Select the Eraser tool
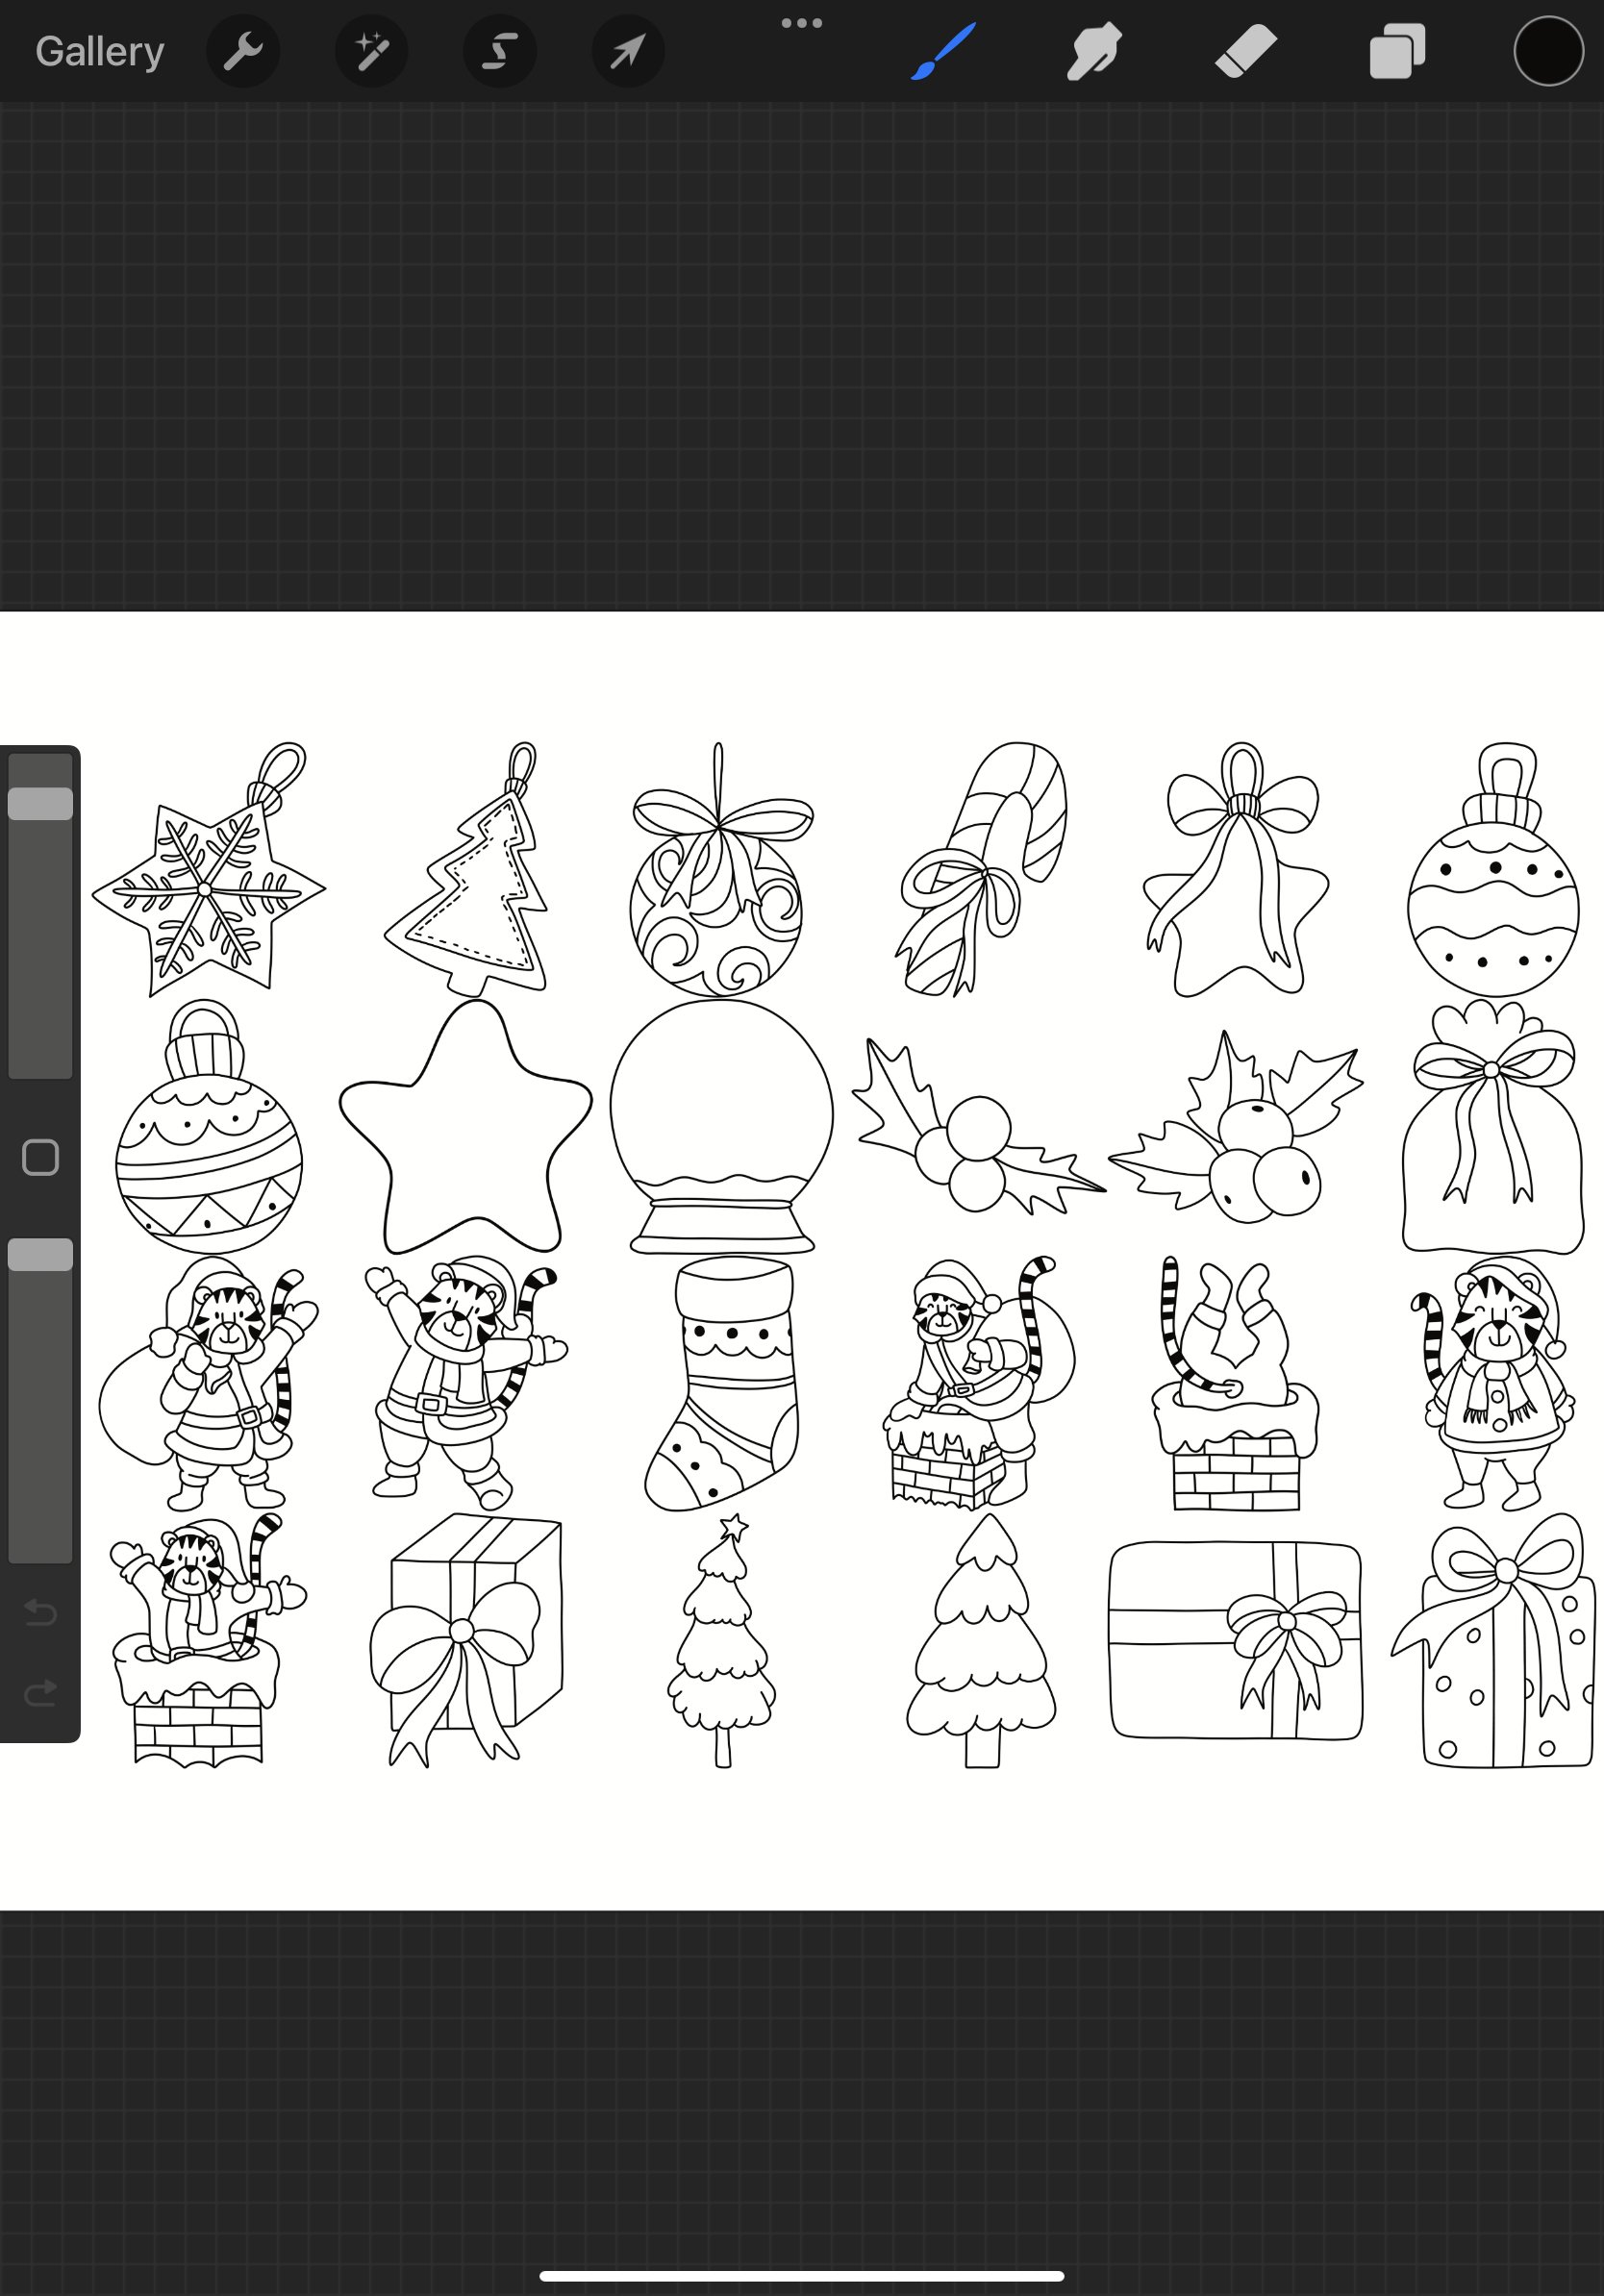 (x=1246, y=51)
